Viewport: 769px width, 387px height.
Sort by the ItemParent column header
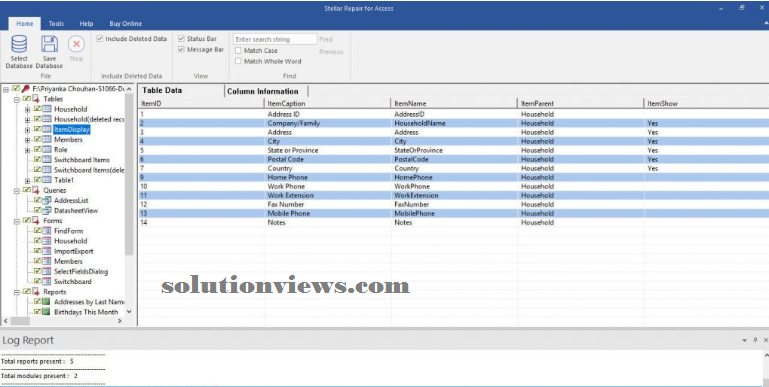pos(581,103)
